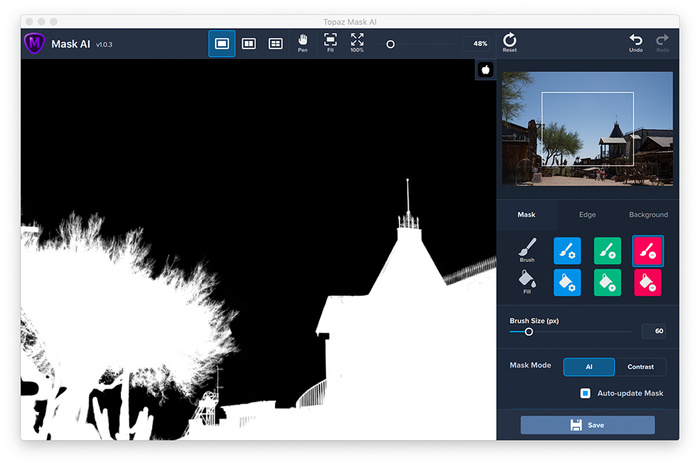Click the 'Mask Mode' label
Screen dimensions: 700x465
[530, 365]
